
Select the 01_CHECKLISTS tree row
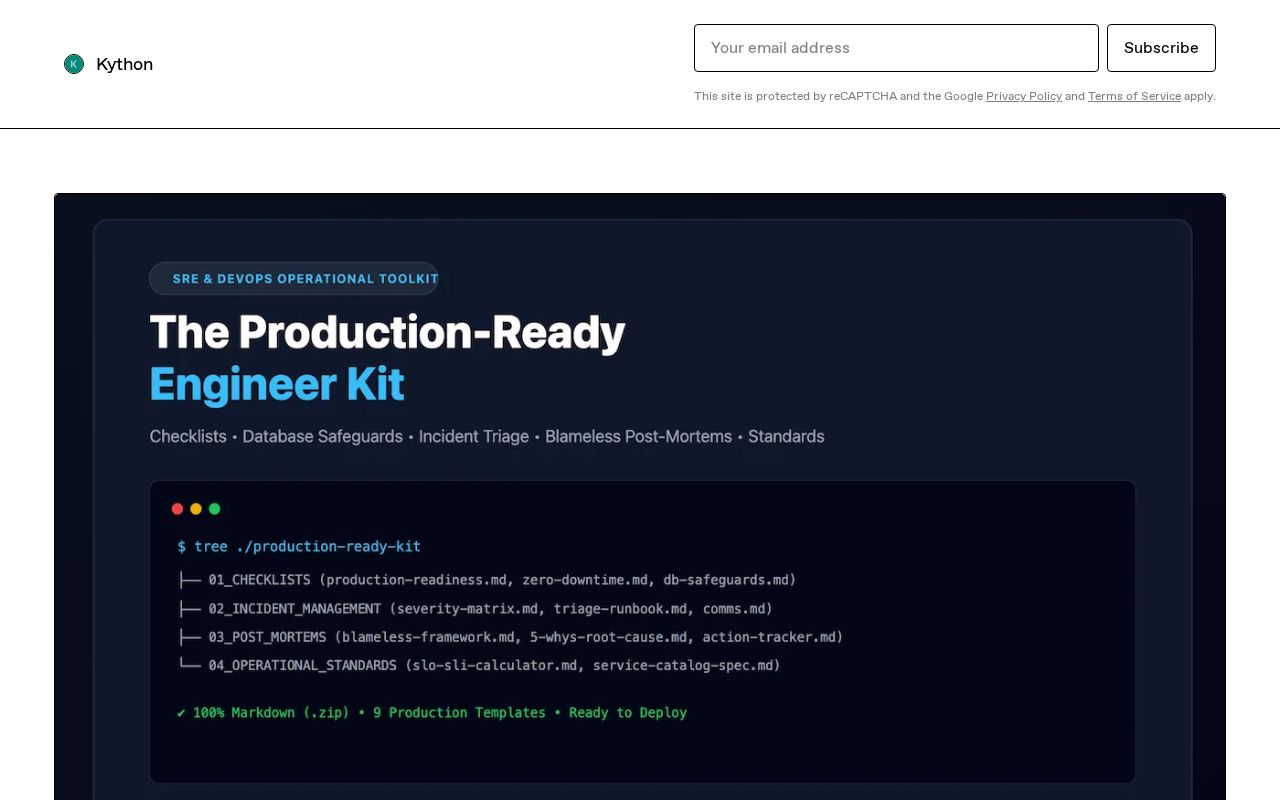point(487,580)
